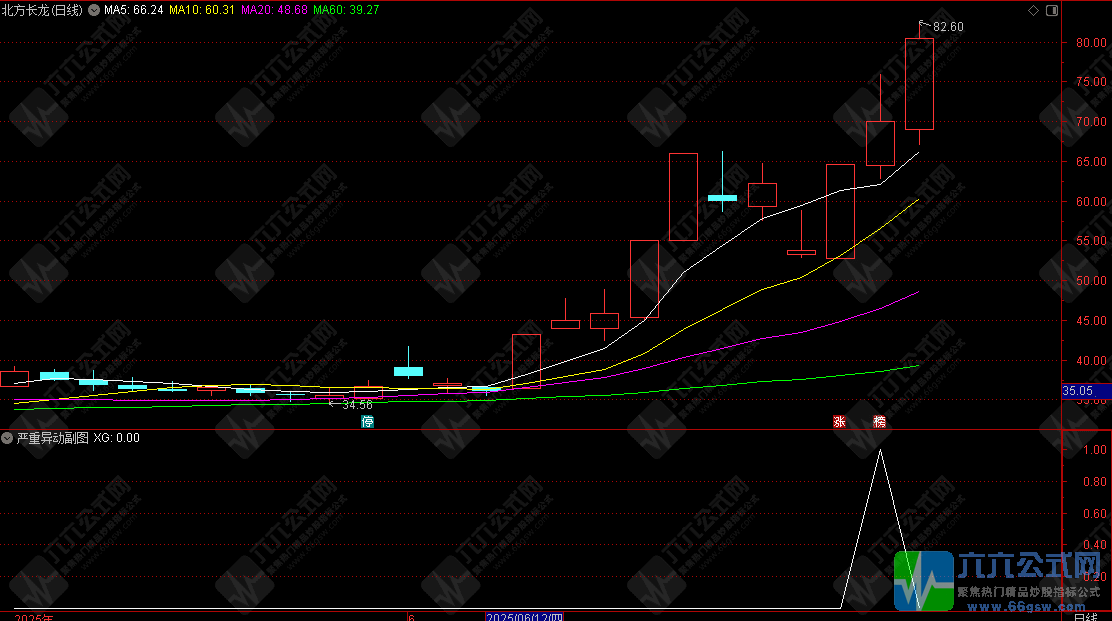Select the magenta MA20: 48.68 label
The height and width of the screenshot is (621, 1112).
click(x=275, y=10)
